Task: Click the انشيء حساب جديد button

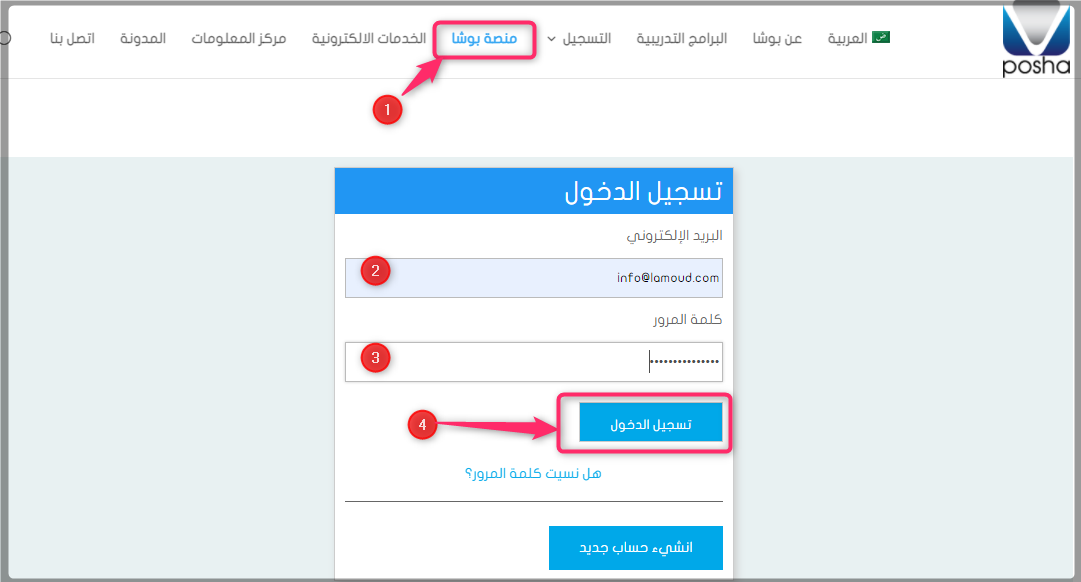Action: click(636, 548)
